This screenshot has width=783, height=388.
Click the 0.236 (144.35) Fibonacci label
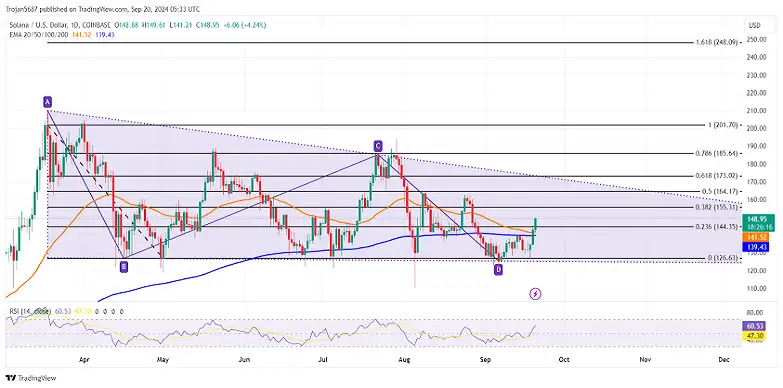(717, 226)
